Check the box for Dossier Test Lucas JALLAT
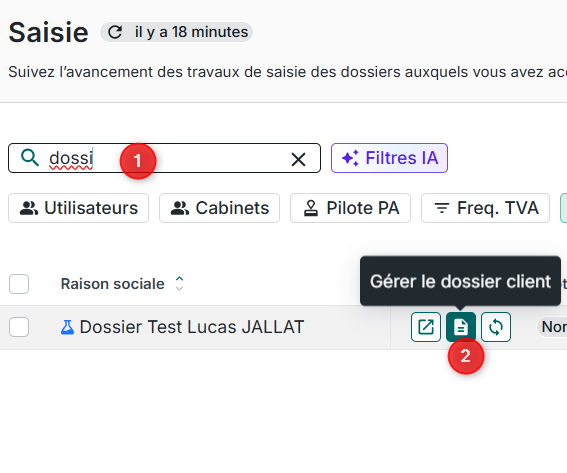567x473 pixels. point(19,327)
